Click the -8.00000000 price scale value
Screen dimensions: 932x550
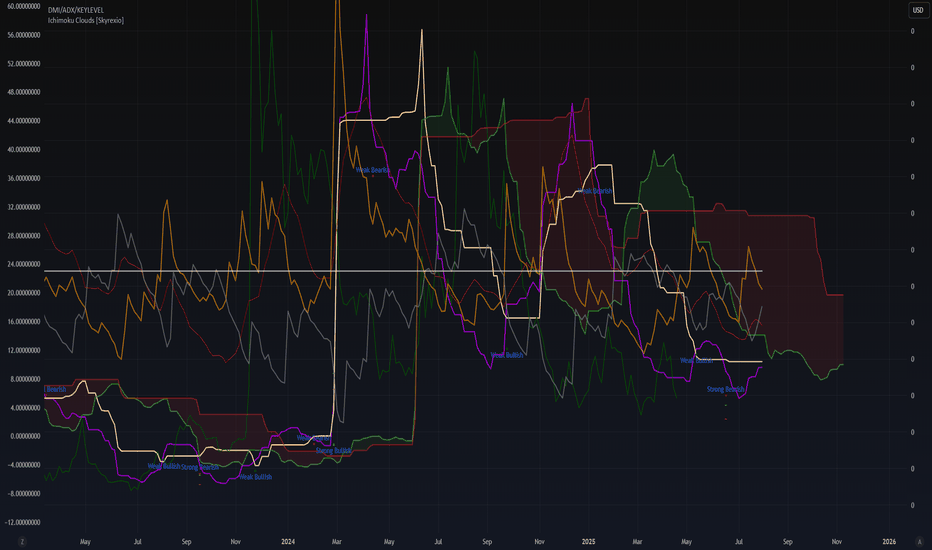click(24, 494)
